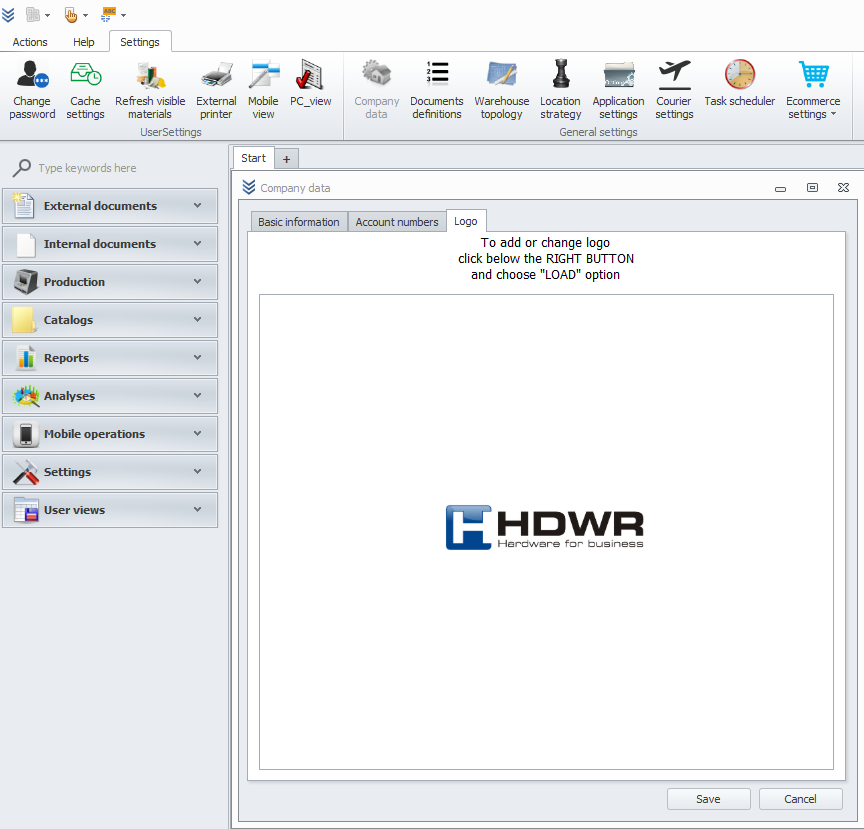Click the sidebar Settings tools icon

pos(26,472)
